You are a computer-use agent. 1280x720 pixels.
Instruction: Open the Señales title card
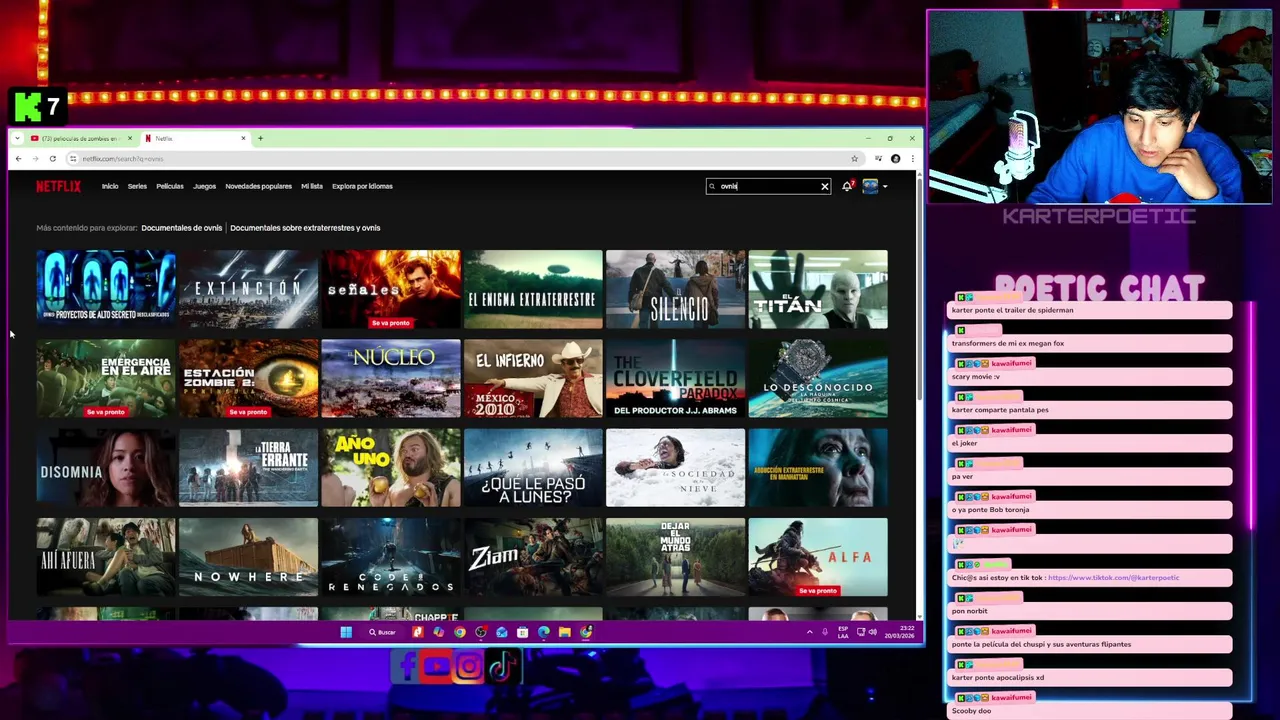391,289
